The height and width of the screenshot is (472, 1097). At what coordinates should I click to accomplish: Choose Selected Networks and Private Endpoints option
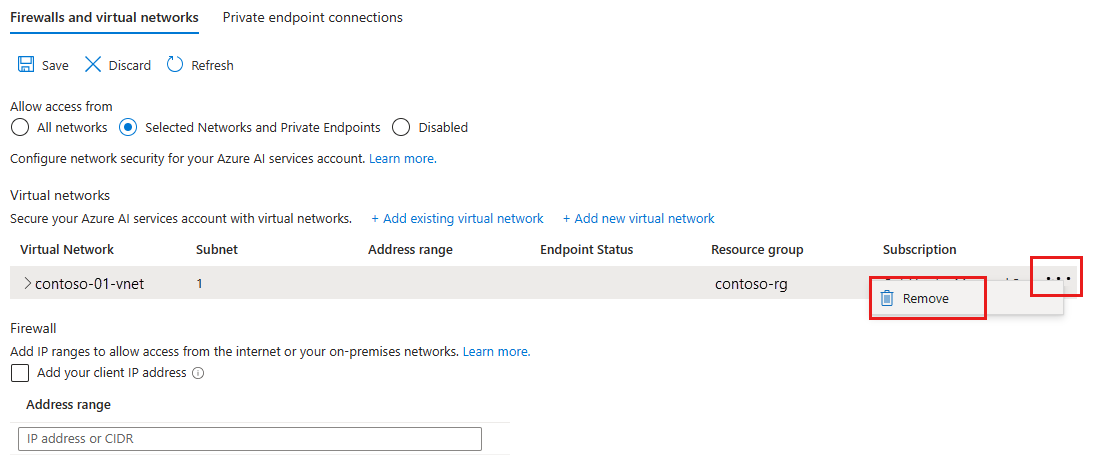(x=128, y=128)
